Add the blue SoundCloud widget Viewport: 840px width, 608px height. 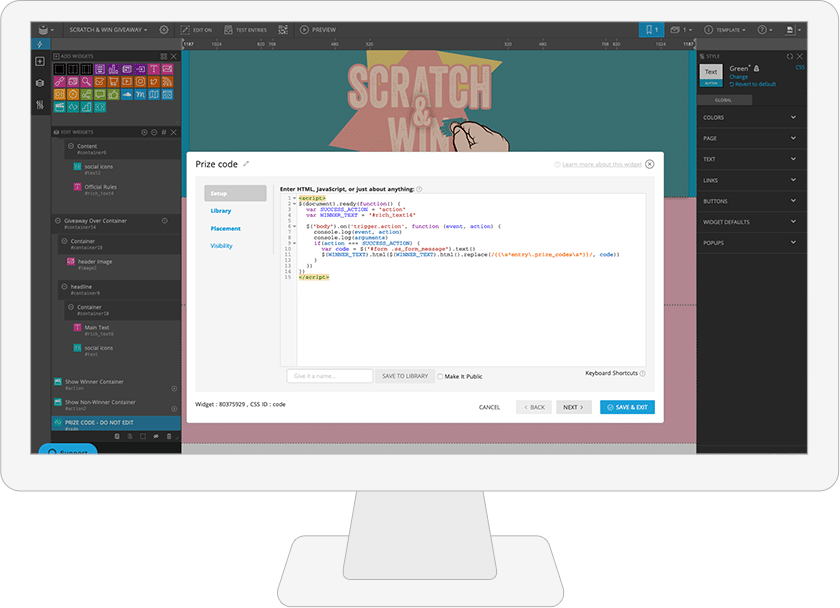127,95
